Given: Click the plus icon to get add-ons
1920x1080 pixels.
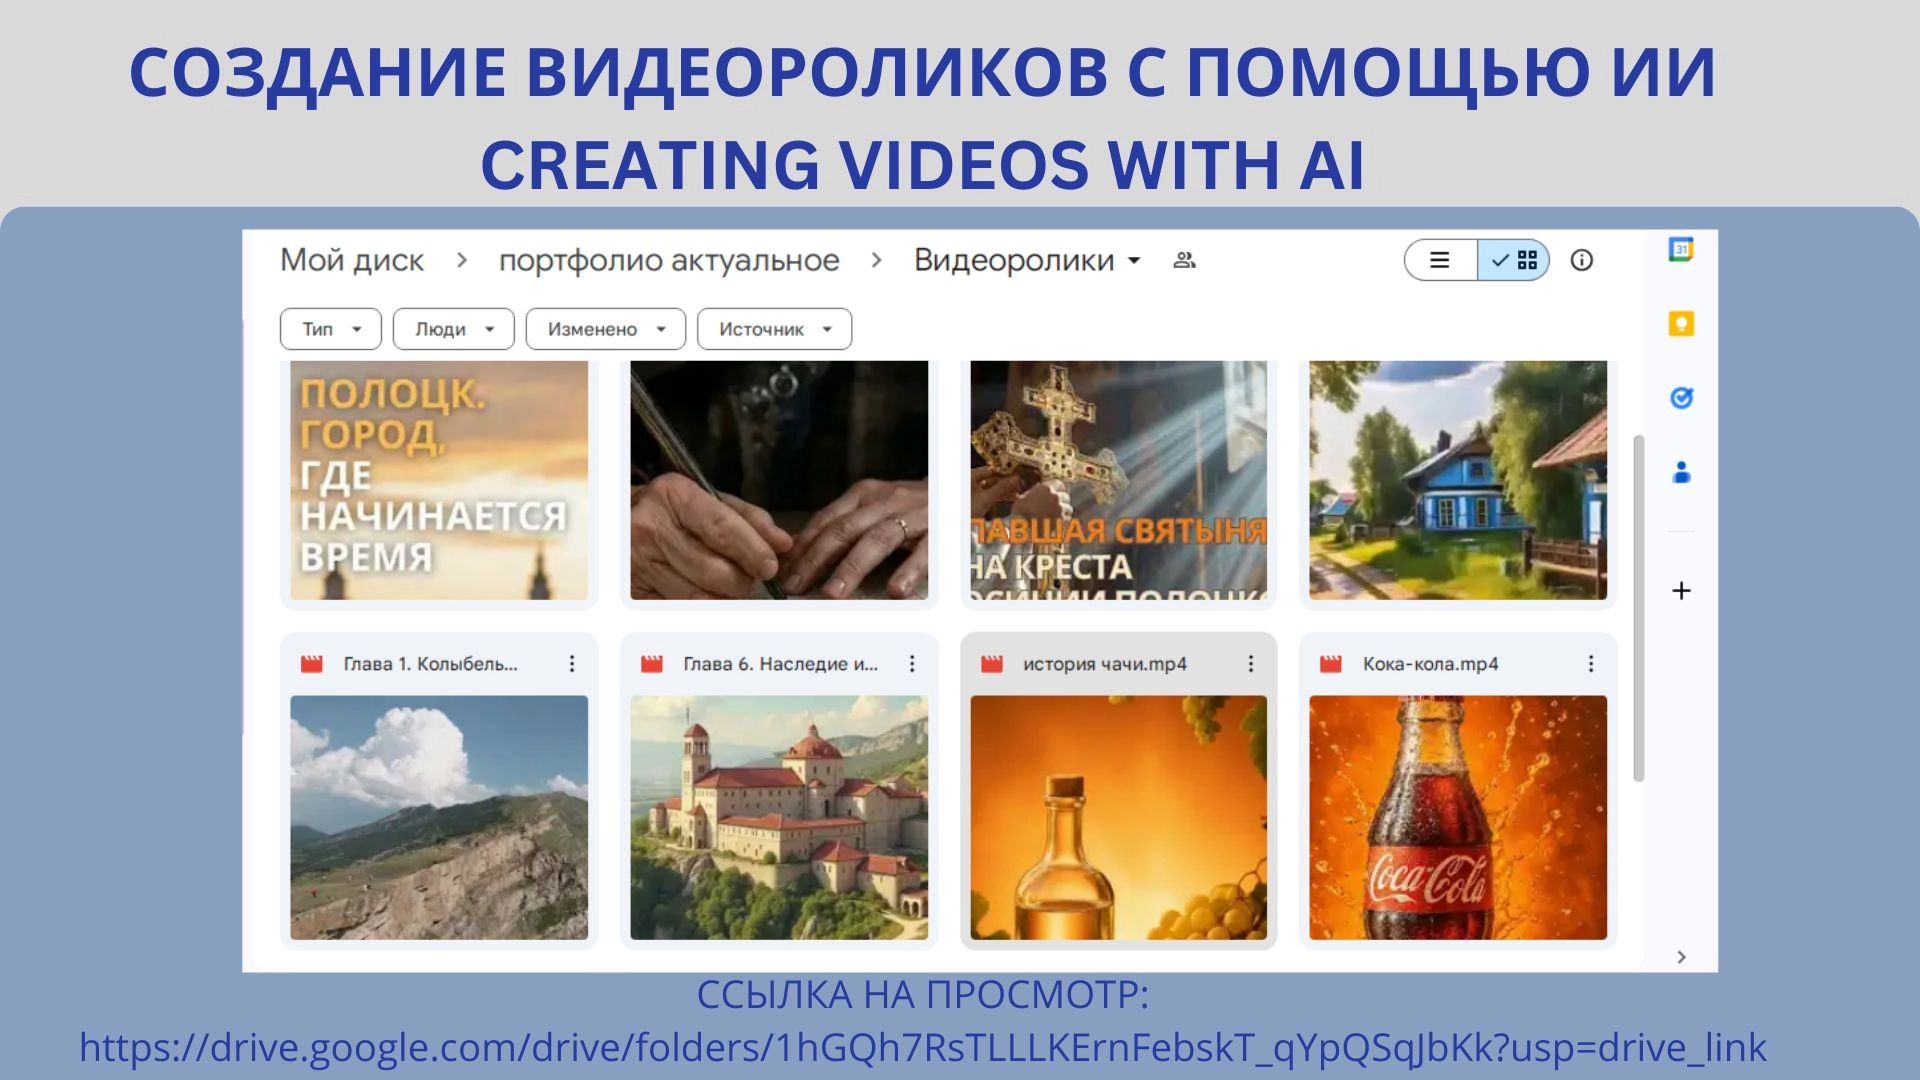Looking at the screenshot, I should tap(1681, 591).
